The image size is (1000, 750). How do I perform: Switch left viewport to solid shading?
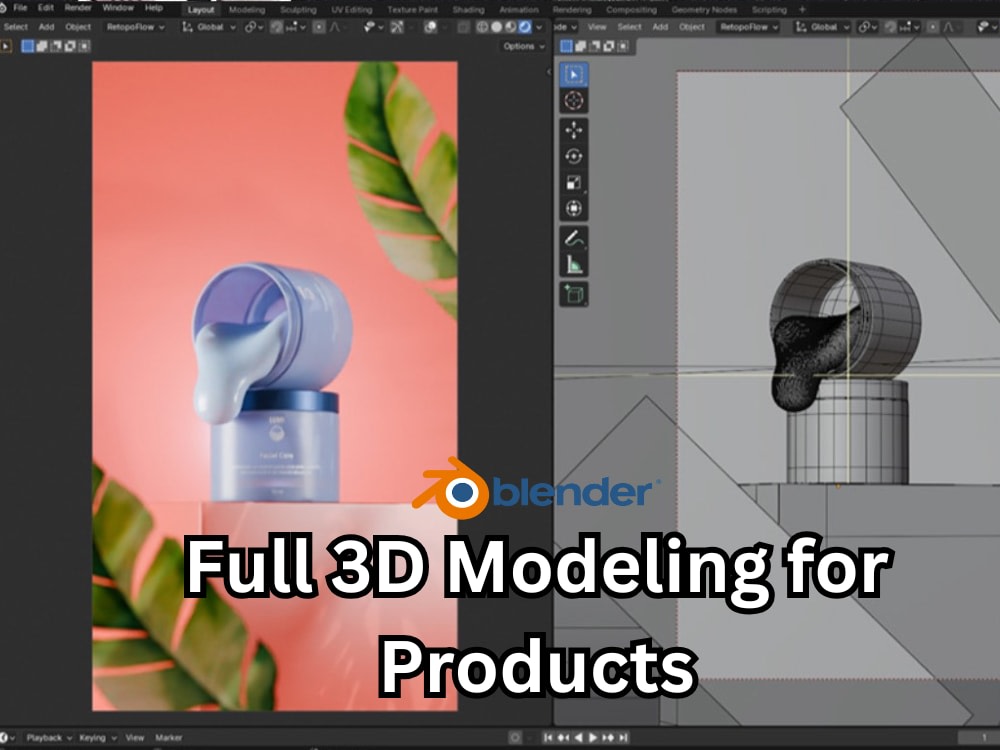(x=496, y=27)
